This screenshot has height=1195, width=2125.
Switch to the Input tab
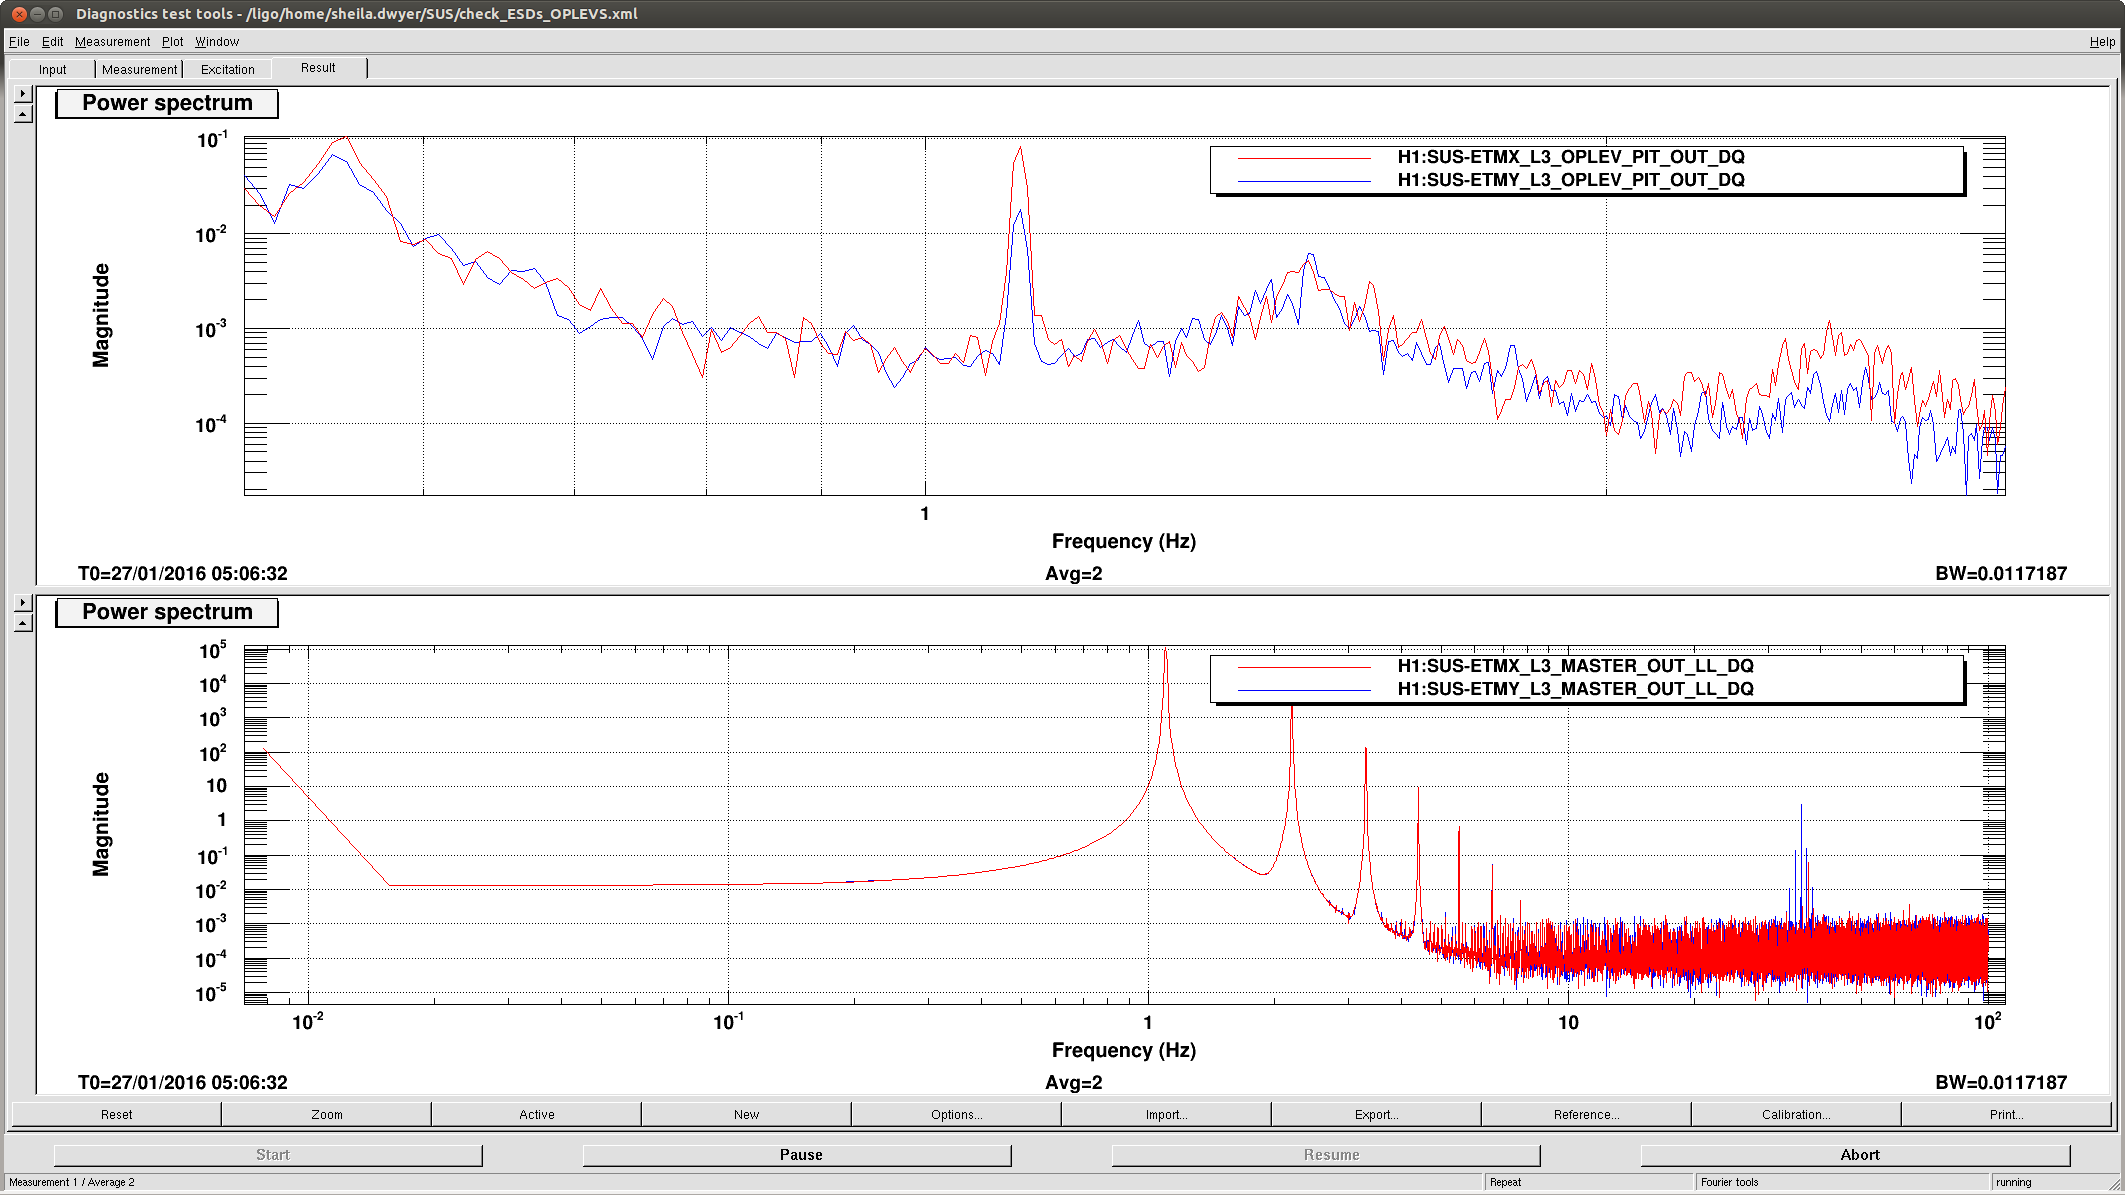point(53,70)
